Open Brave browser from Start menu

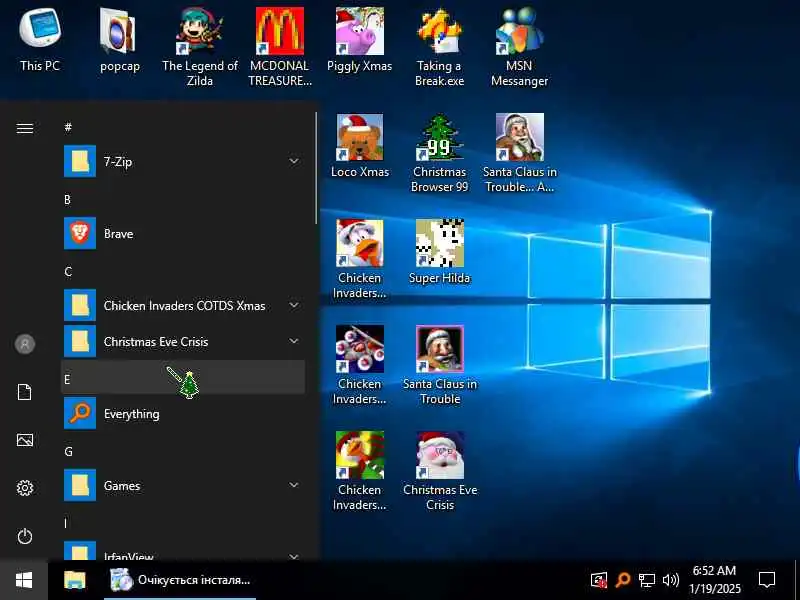[x=183, y=233]
